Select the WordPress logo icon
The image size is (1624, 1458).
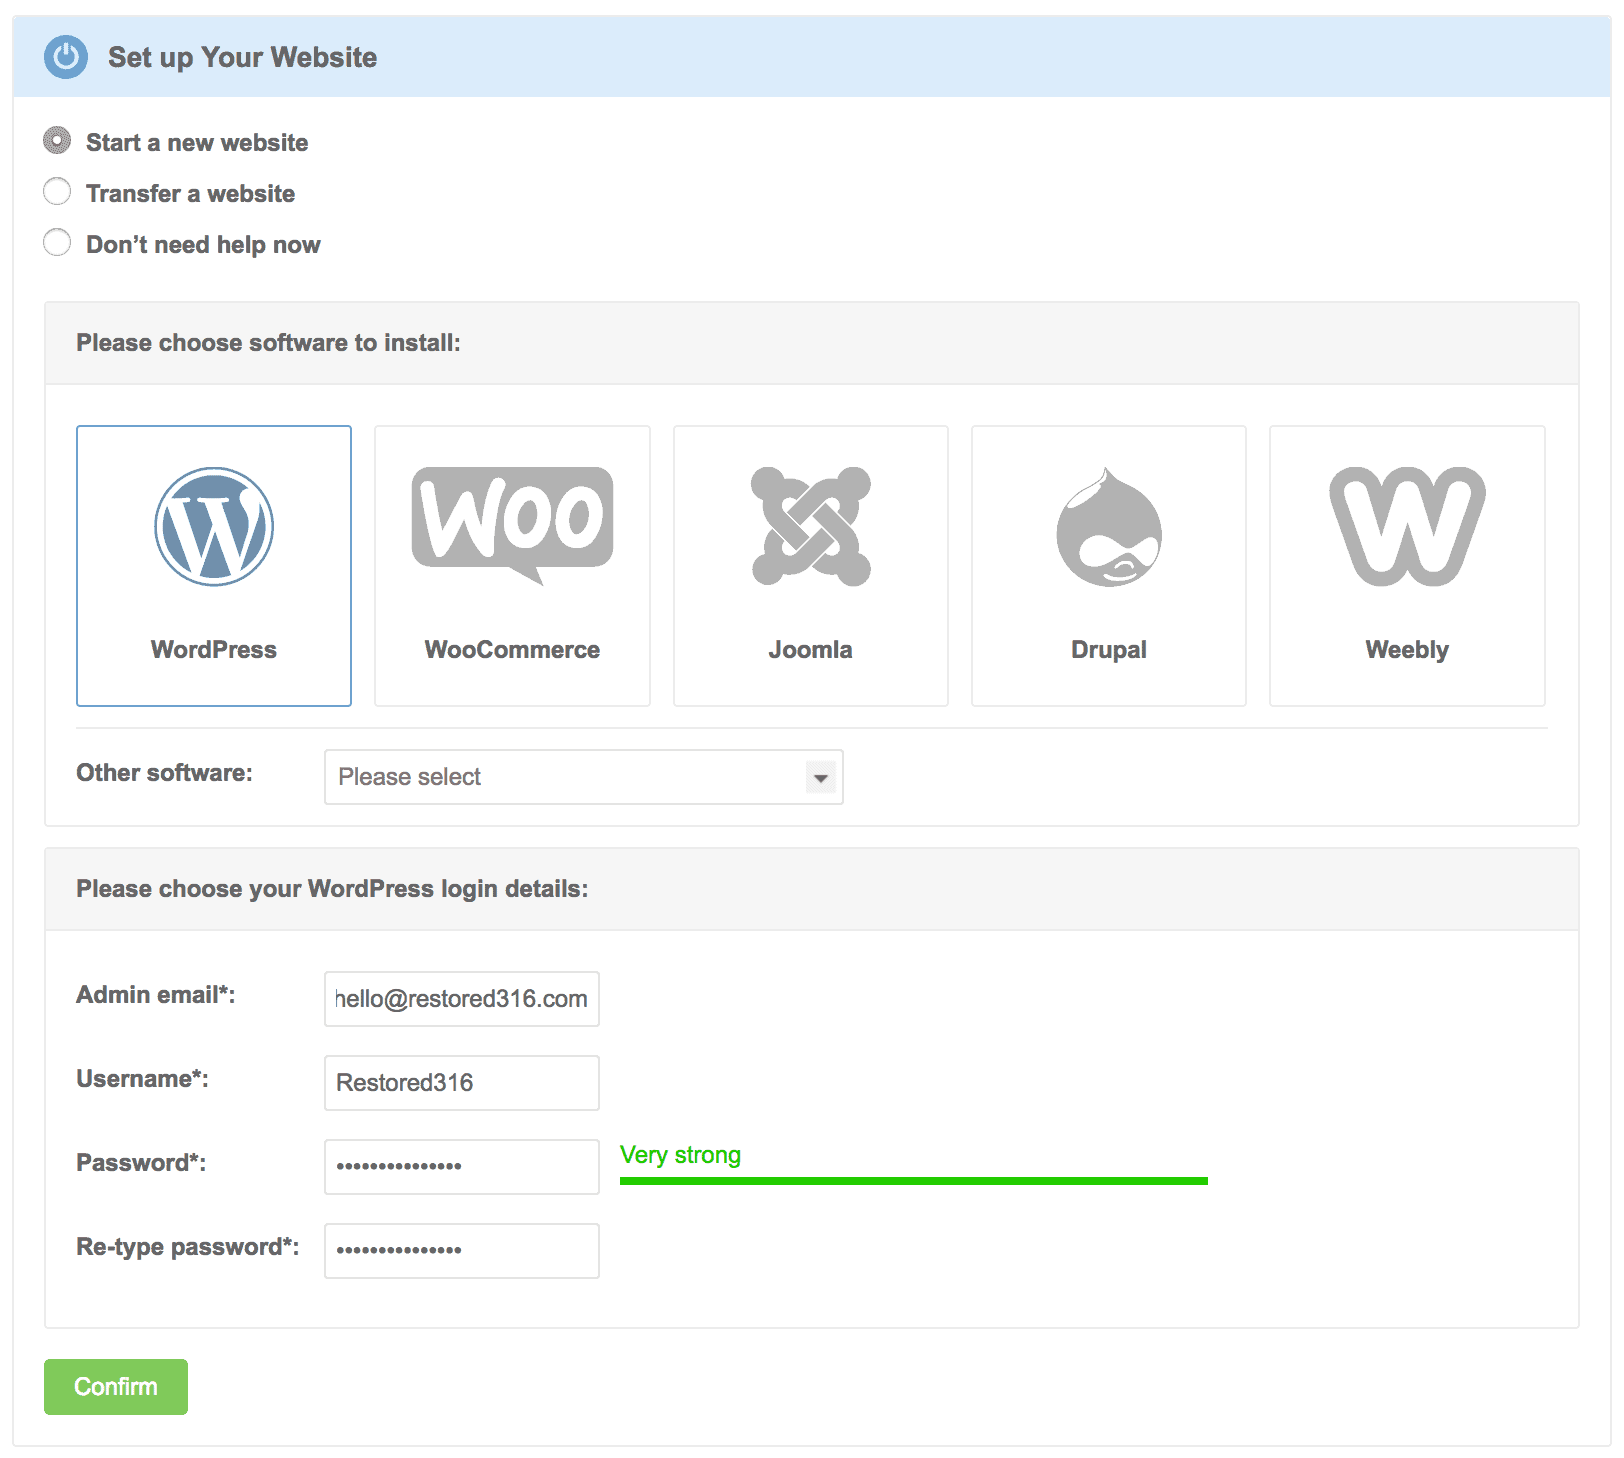[x=214, y=527]
